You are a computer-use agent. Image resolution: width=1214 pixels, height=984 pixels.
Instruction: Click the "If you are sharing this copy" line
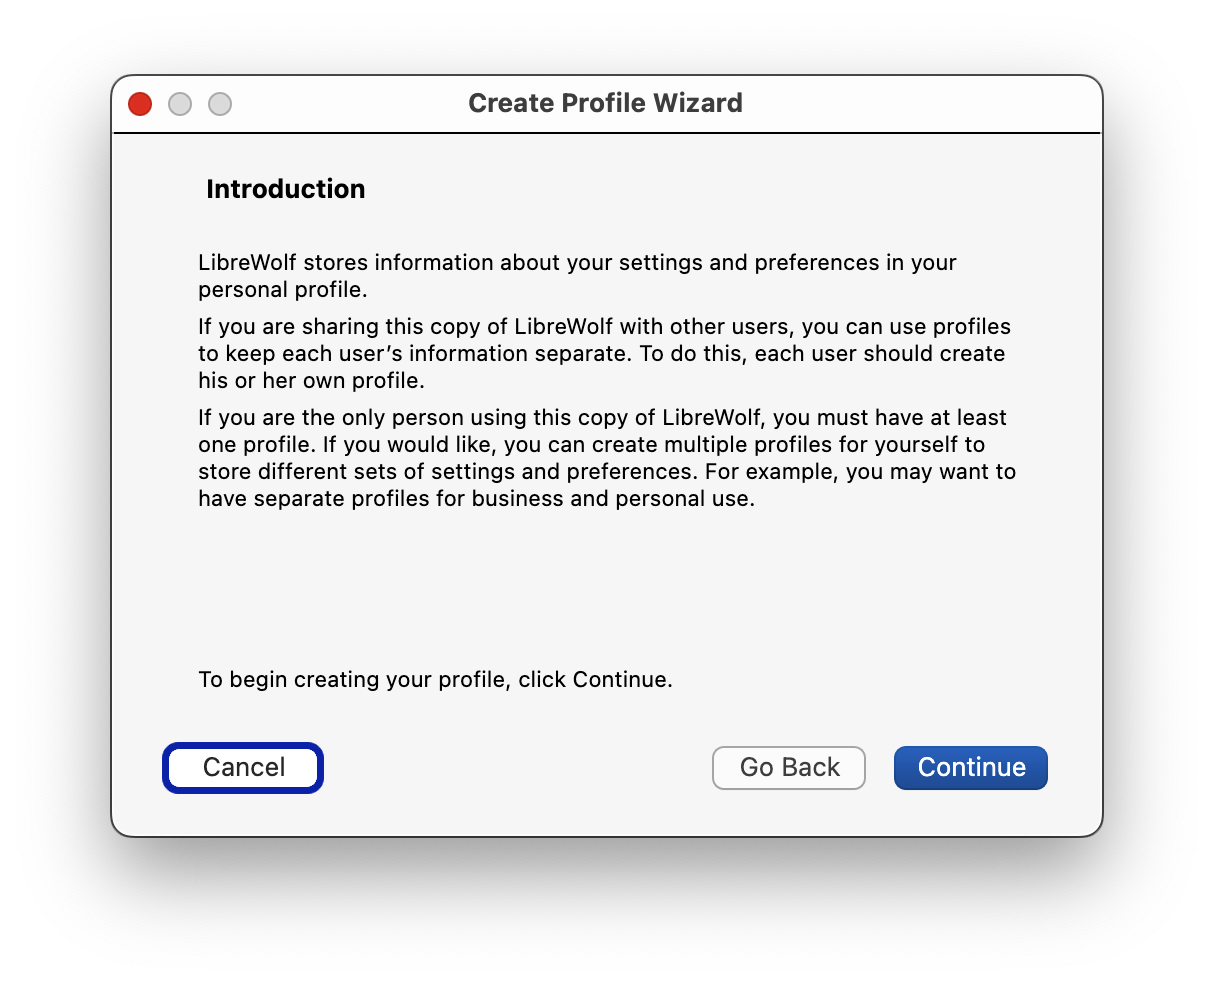[x=604, y=327]
